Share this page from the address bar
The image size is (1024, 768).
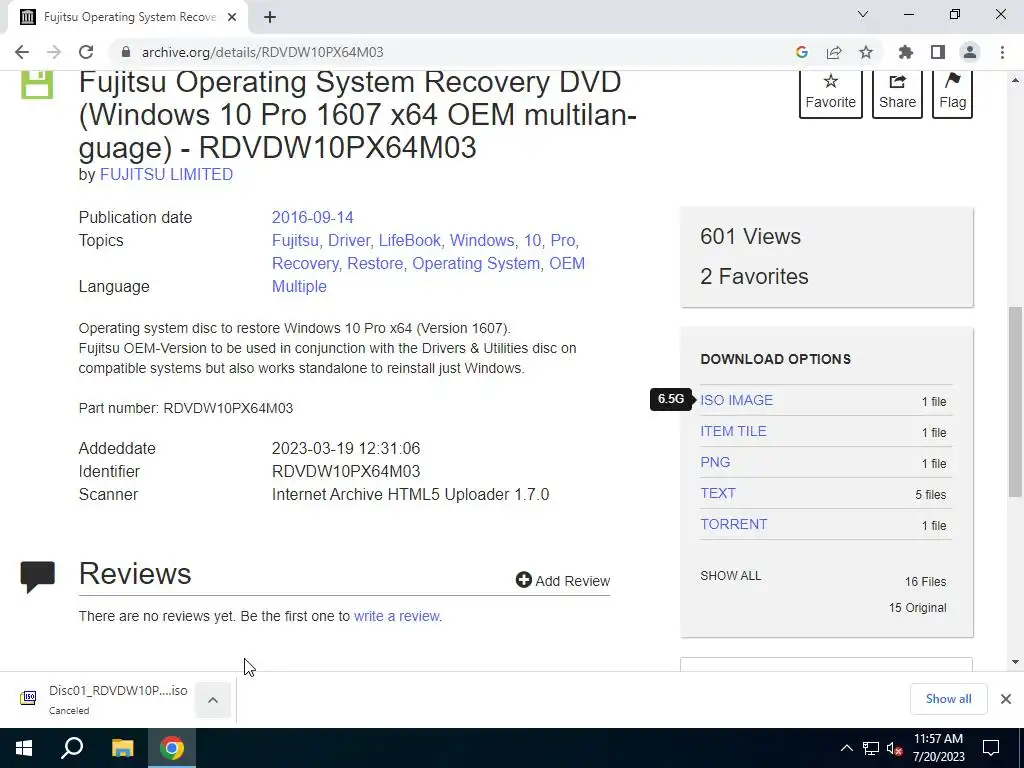(833, 52)
